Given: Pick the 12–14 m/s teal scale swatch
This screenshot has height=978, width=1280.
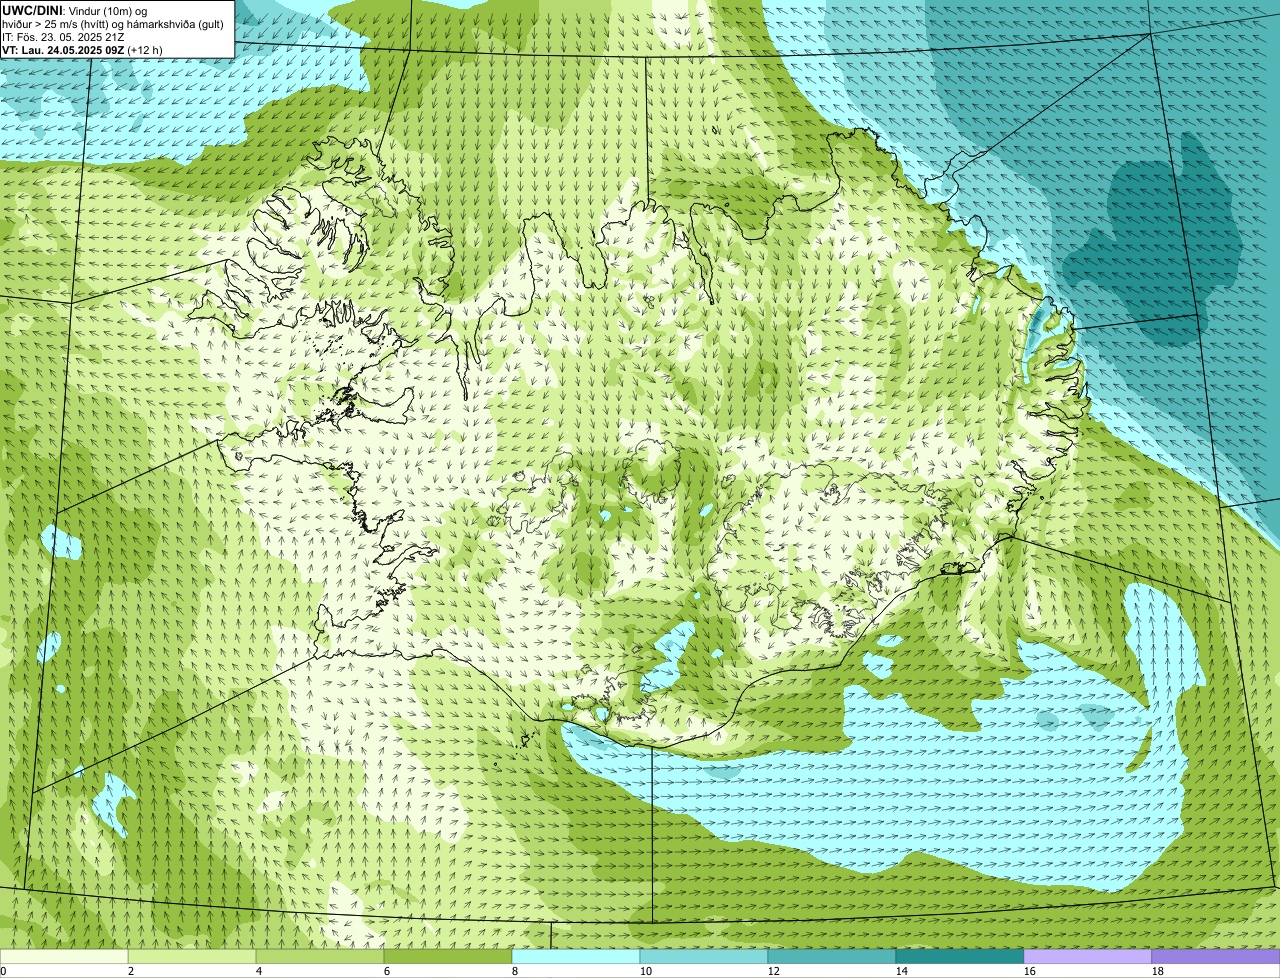Looking at the screenshot, I should point(832,956).
